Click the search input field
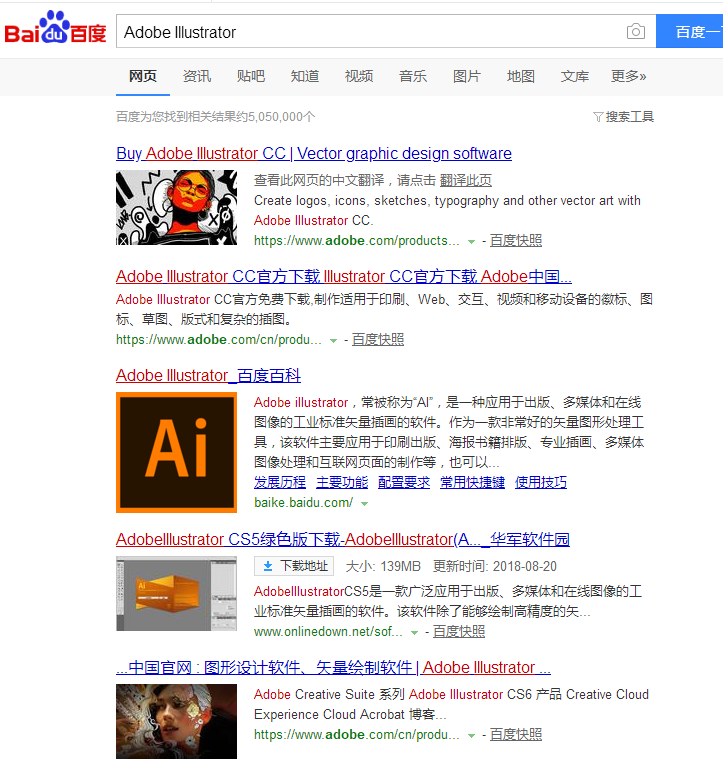The height and width of the screenshot is (766, 723). pos(370,32)
